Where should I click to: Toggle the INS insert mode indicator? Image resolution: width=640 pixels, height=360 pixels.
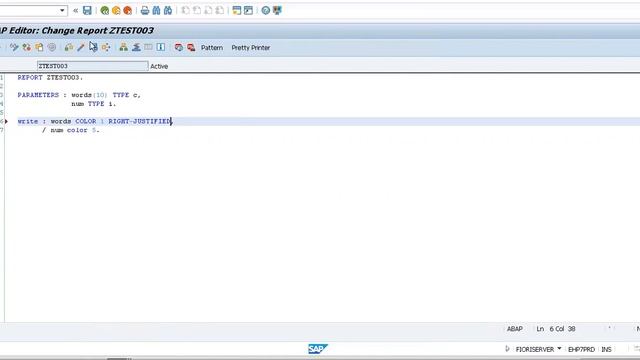(x=606, y=349)
